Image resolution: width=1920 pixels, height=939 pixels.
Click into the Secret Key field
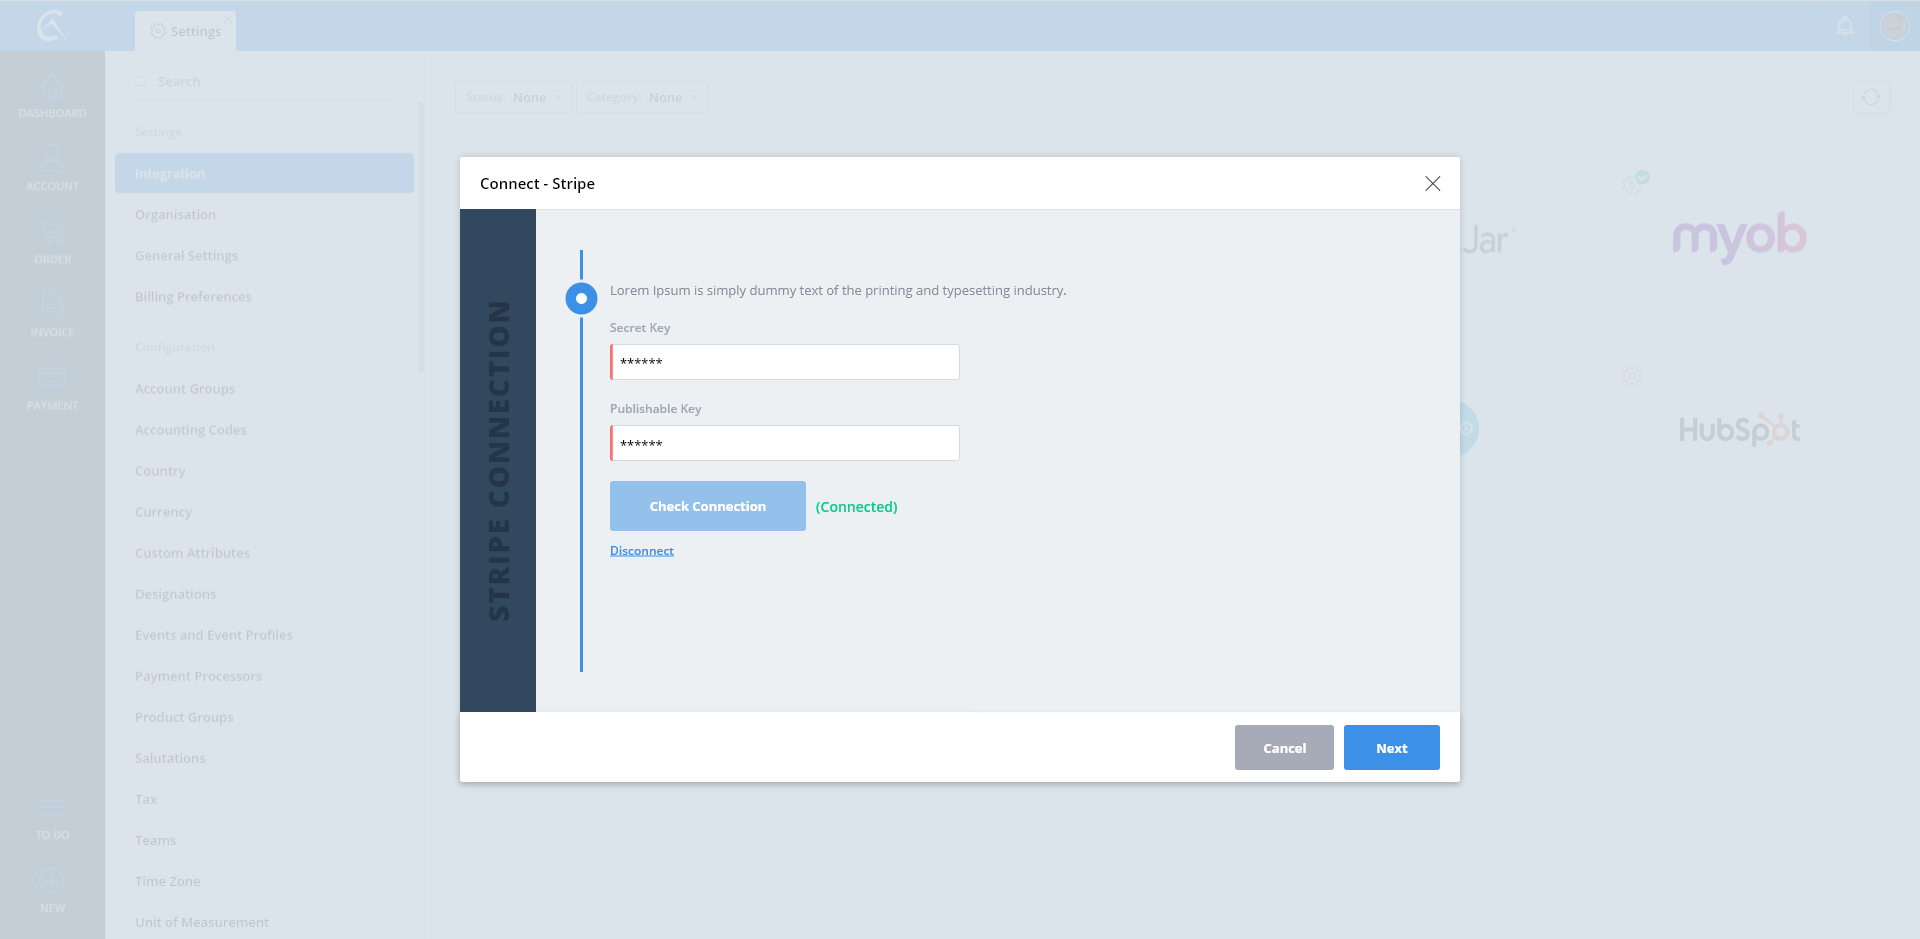tap(785, 362)
